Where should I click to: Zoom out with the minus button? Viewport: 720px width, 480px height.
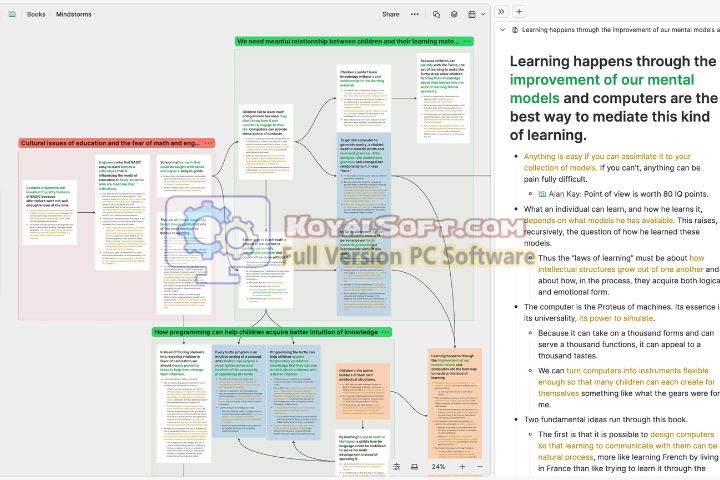click(480, 466)
